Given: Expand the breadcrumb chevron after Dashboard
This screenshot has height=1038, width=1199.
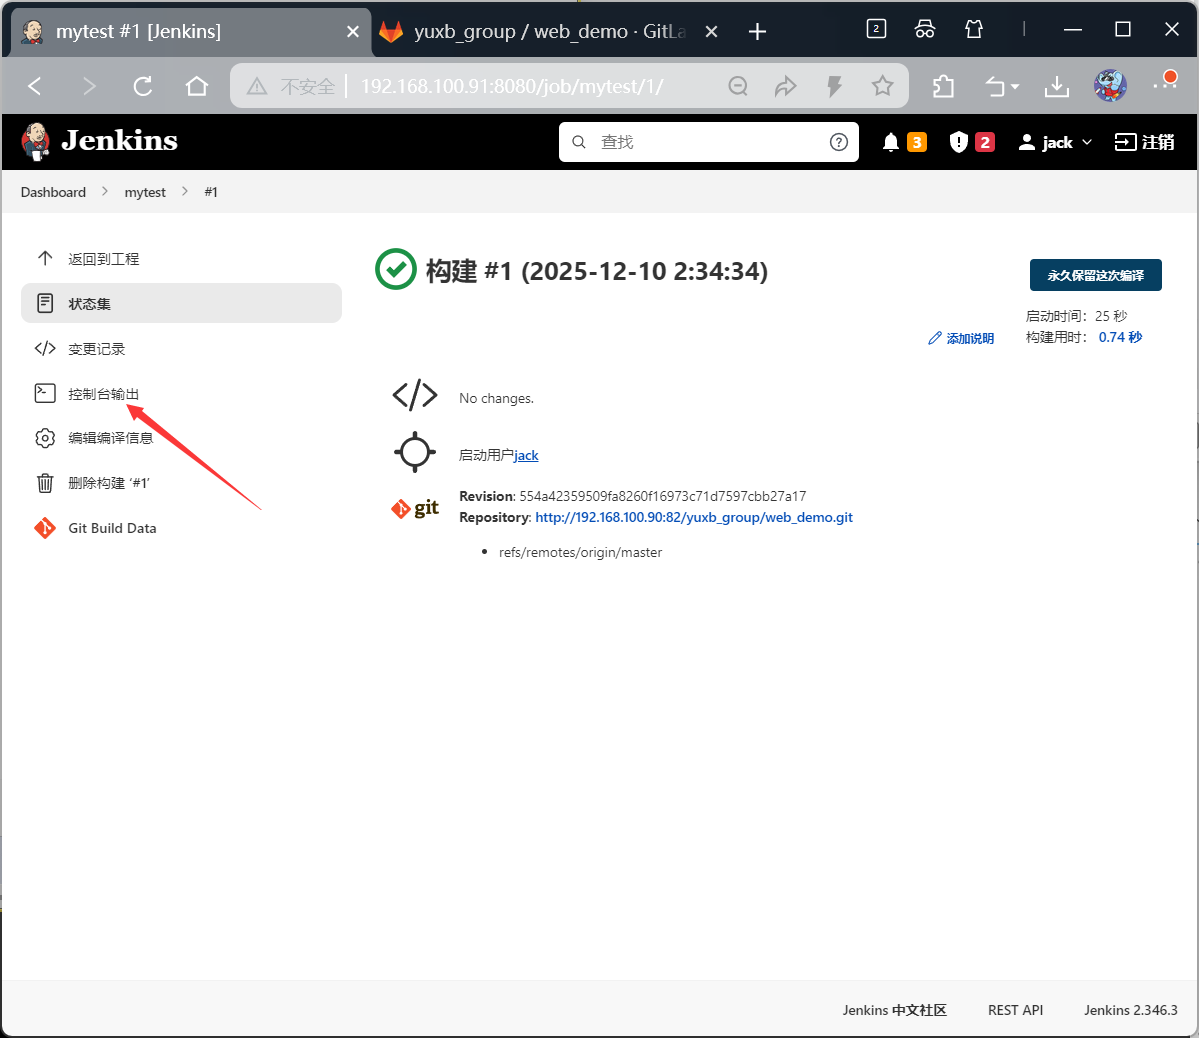Looking at the screenshot, I should click(105, 191).
